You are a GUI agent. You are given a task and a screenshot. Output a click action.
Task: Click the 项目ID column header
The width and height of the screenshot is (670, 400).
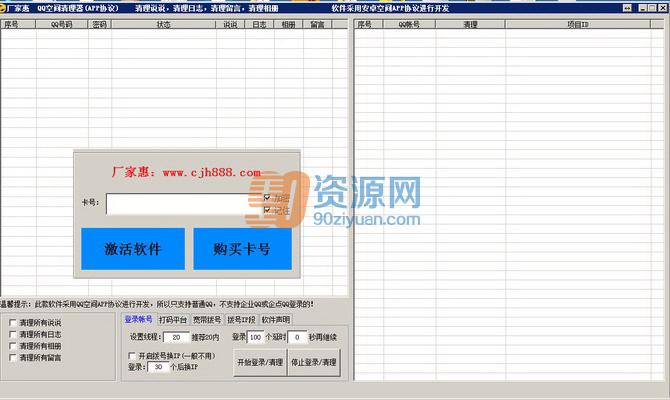[x=578, y=24]
